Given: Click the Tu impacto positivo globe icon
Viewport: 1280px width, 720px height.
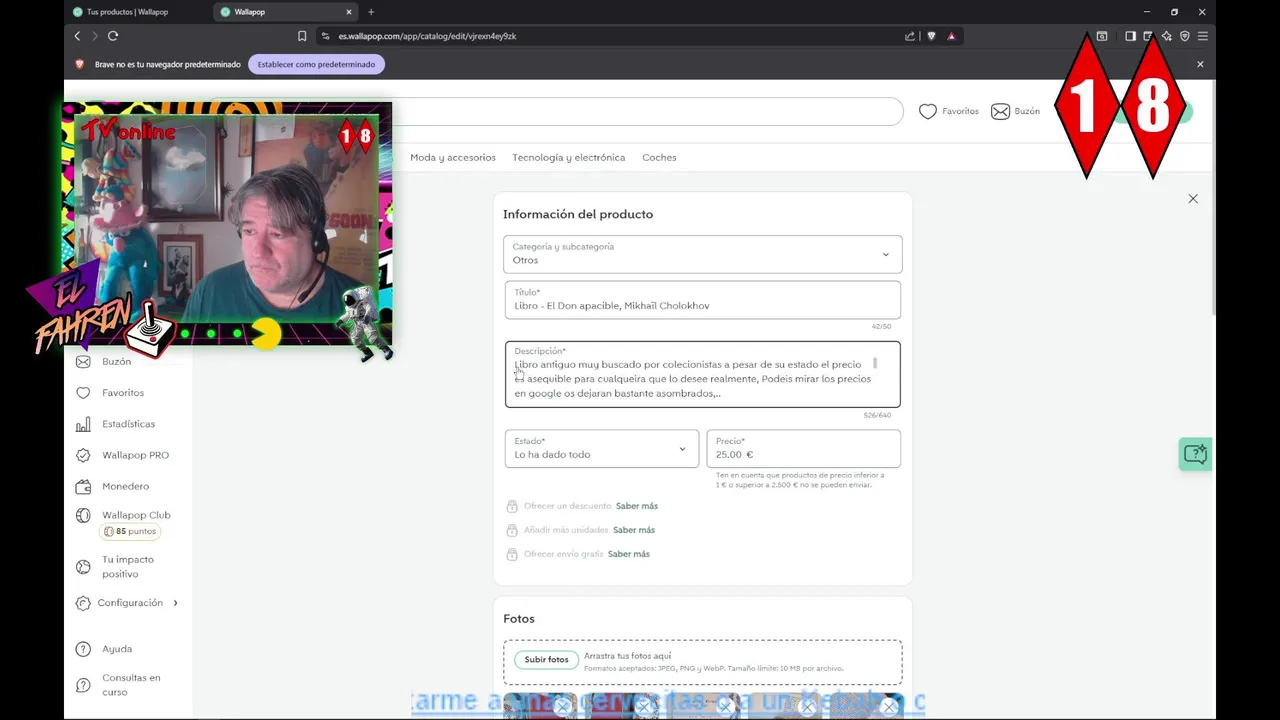Looking at the screenshot, I should pos(83,567).
